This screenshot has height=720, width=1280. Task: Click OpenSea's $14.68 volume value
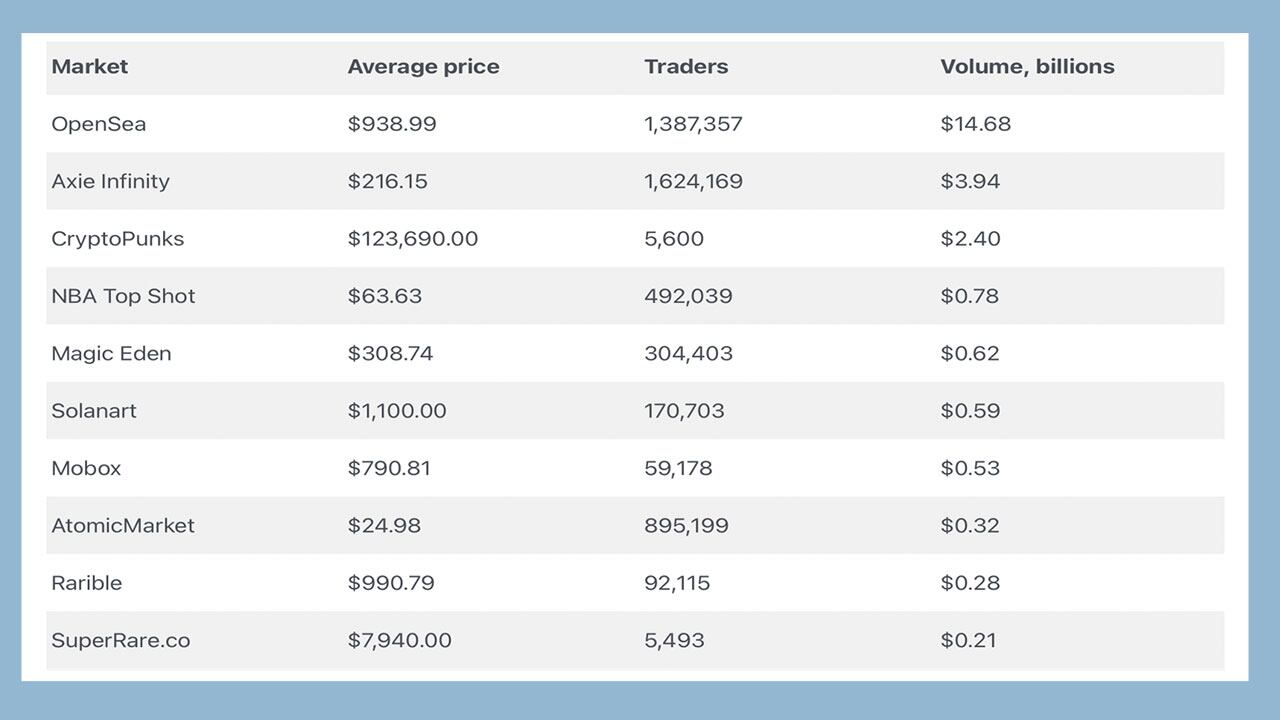click(x=975, y=124)
